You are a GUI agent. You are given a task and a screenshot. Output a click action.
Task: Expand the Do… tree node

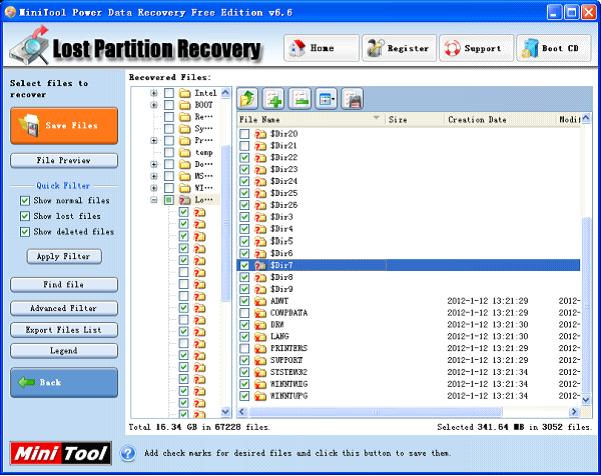[154, 164]
